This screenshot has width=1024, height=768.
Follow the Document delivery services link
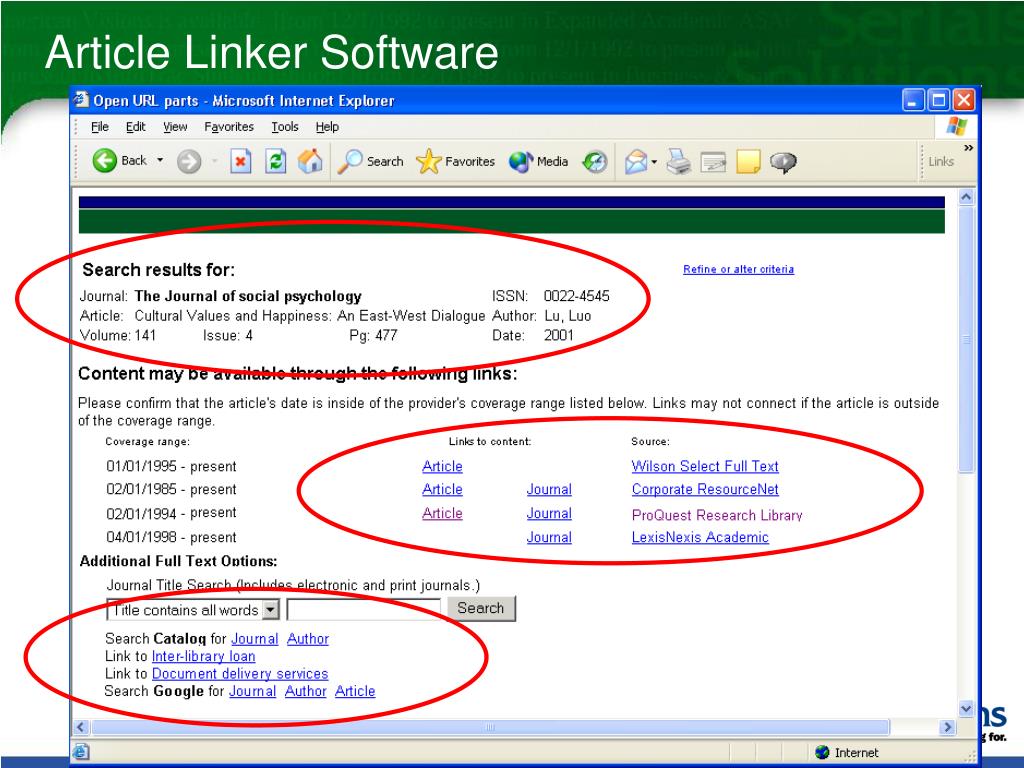click(240, 674)
